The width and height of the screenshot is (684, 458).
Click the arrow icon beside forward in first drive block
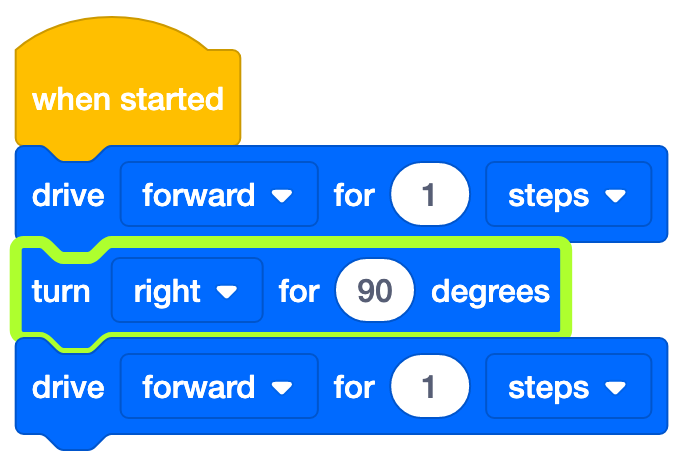point(283,196)
